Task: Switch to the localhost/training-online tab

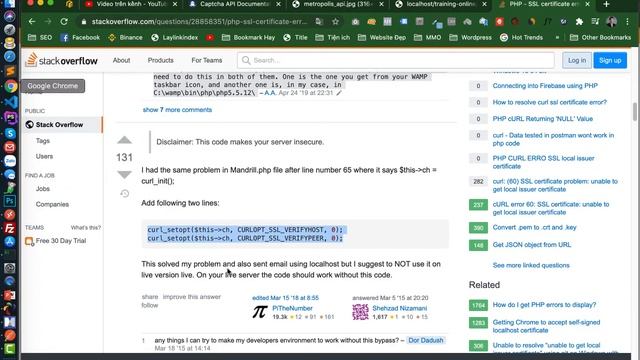Action: click(441, 4)
